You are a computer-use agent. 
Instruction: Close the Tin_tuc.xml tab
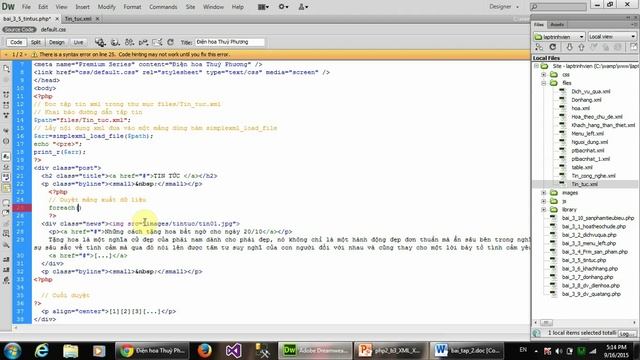98,19
